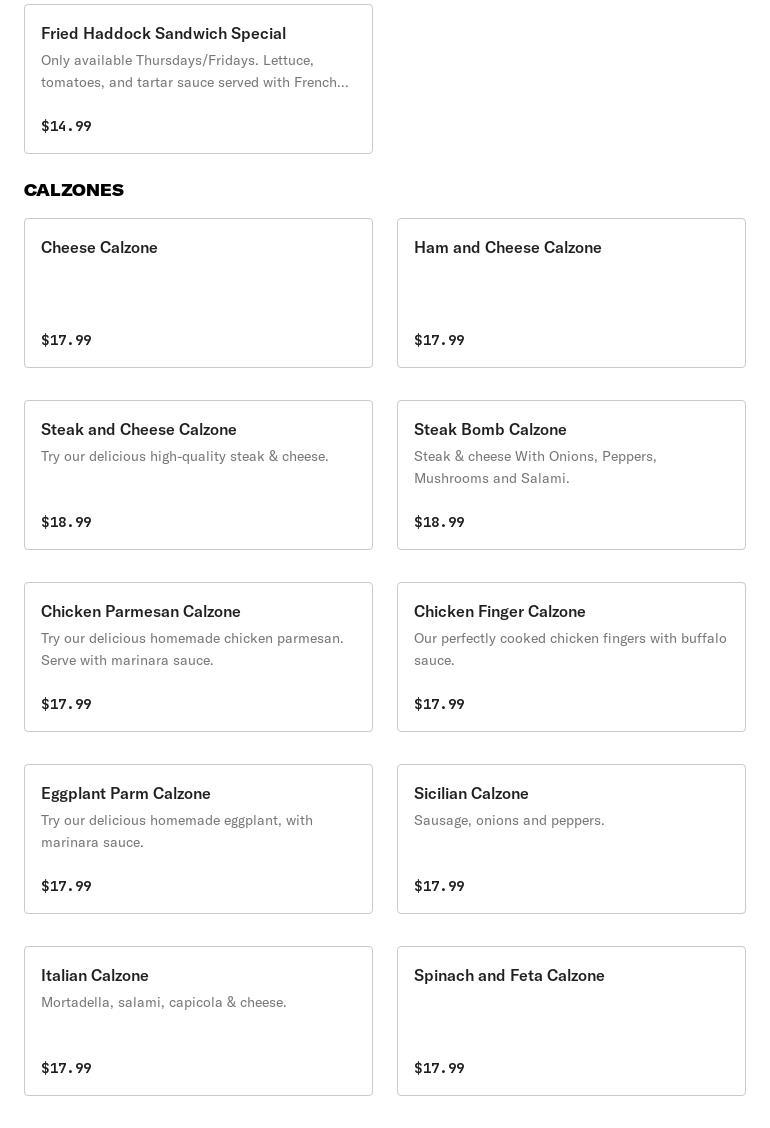This screenshot has height=1128, width=770.
Task: Select the Chicken Parmesan Calzone card
Action: [198, 657]
